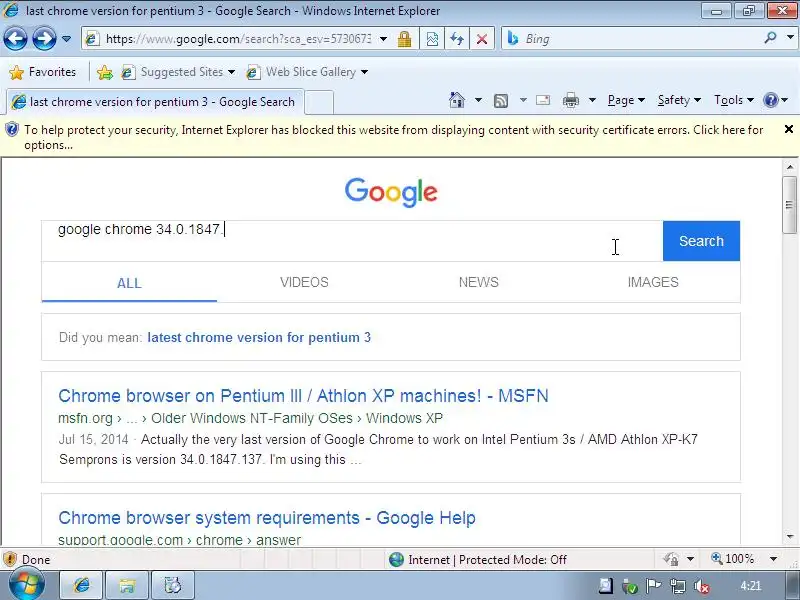Select the ALL results tab
The height and width of the screenshot is (600, 800).
[129, 283]
